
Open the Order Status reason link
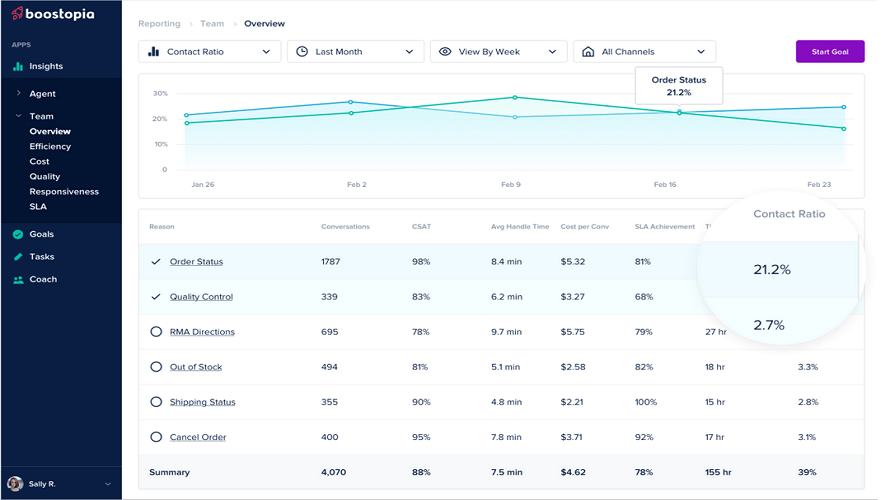point(196,262)
